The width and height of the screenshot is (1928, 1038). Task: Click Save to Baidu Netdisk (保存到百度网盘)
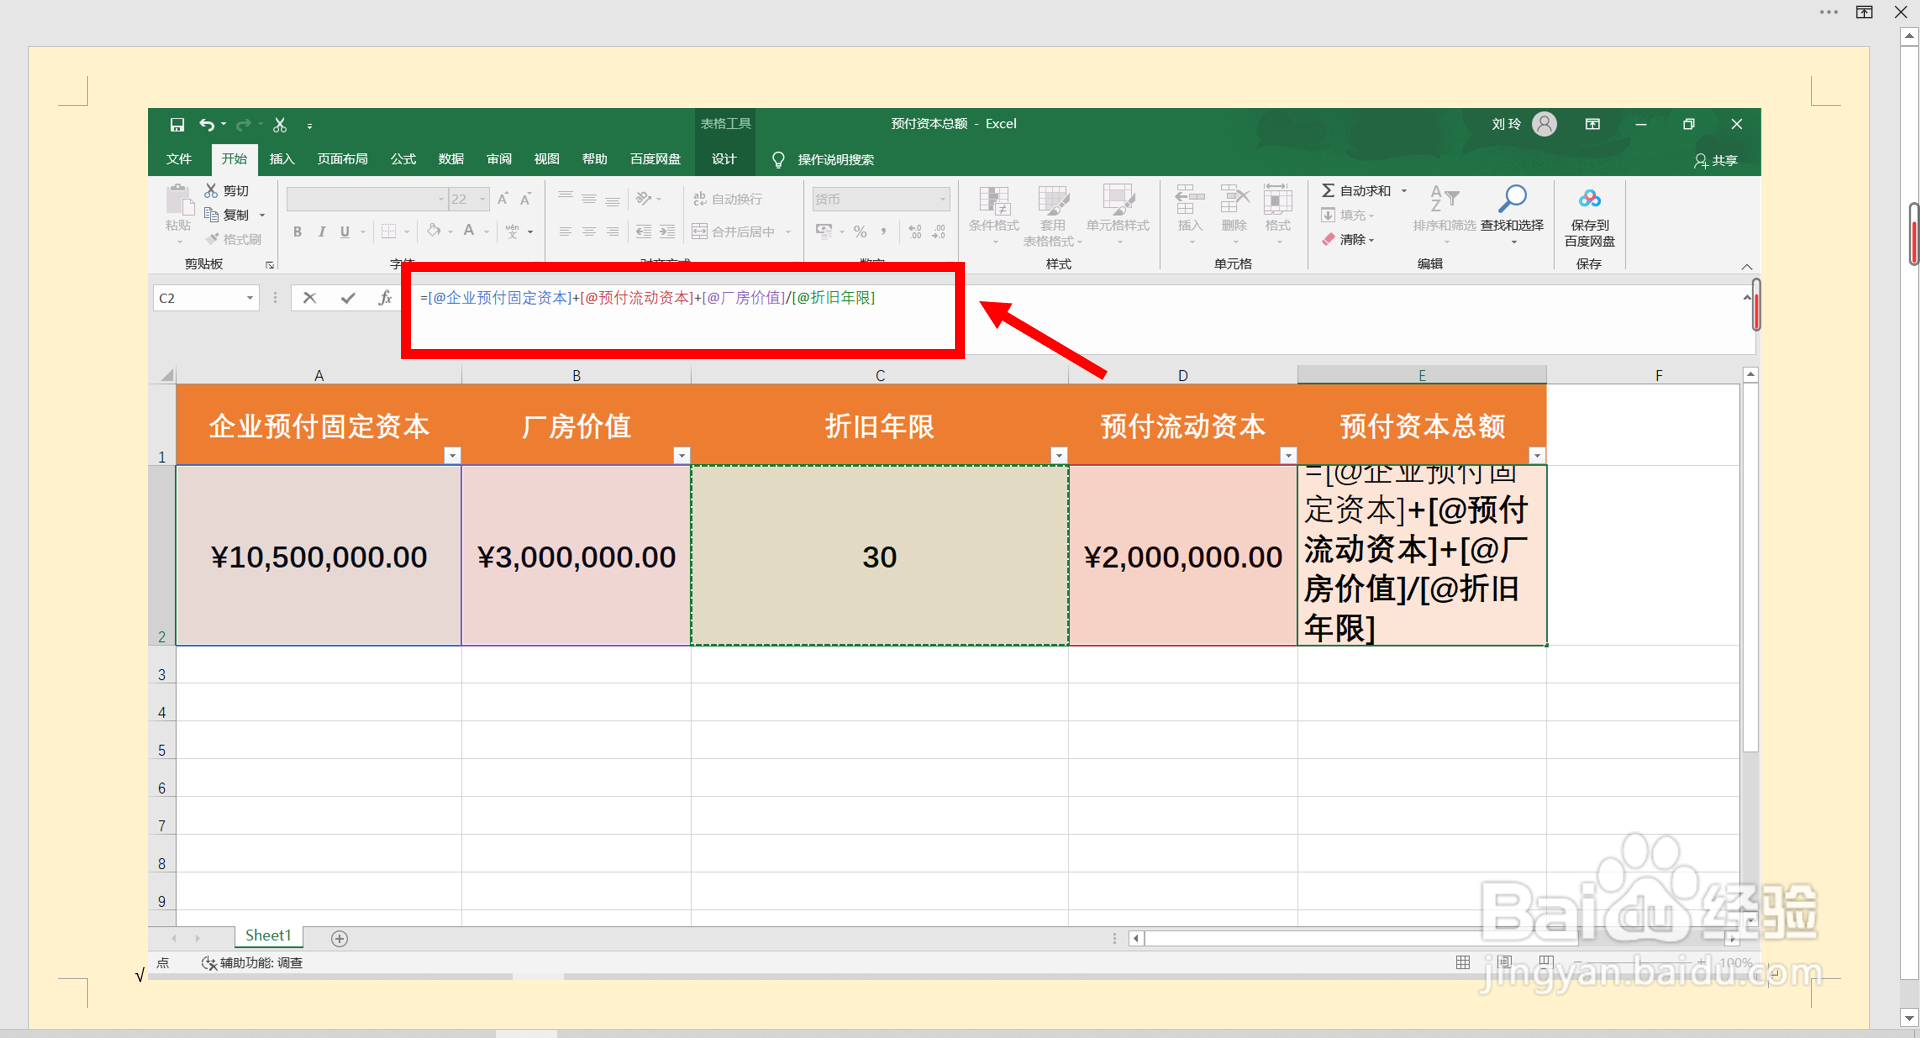click(1589, 216)
